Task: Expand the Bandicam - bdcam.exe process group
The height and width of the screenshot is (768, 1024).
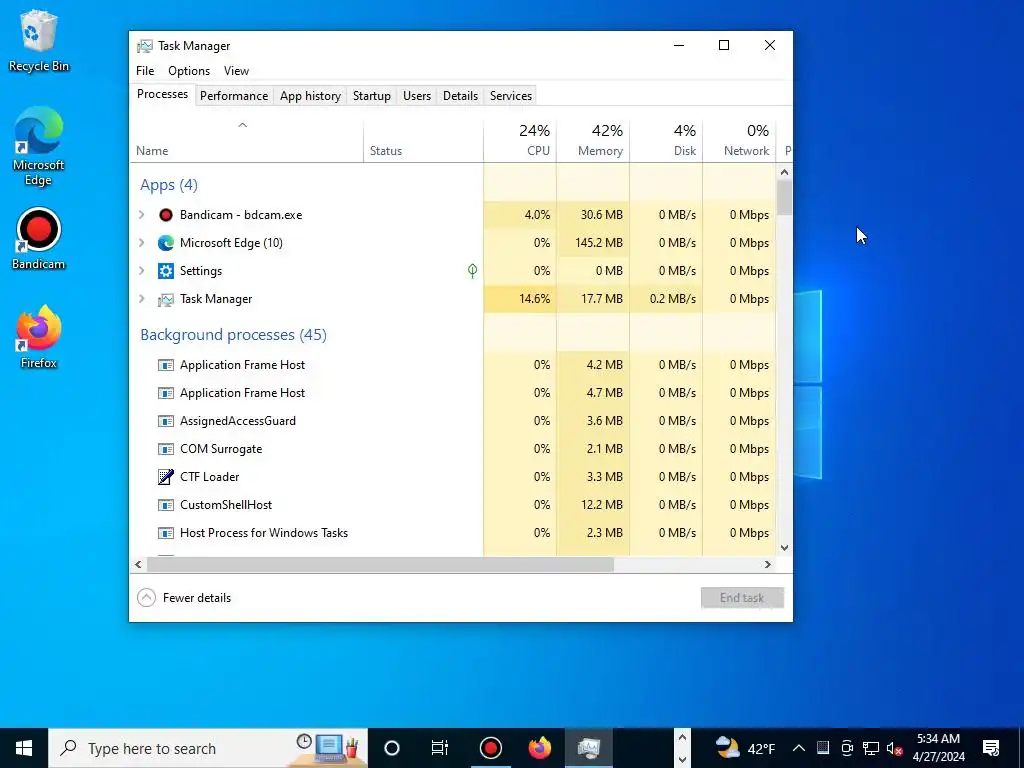Action: click(x=142, y=215)
